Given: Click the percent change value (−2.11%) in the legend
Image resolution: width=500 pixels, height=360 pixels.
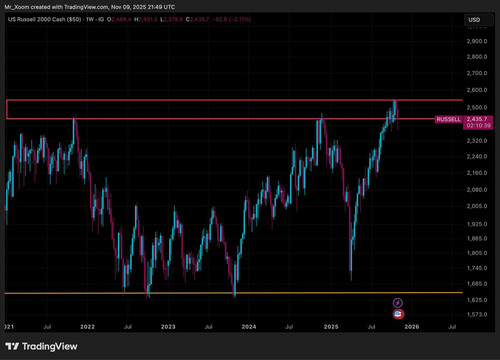Looking at the screenshot, I should [240, 19].
